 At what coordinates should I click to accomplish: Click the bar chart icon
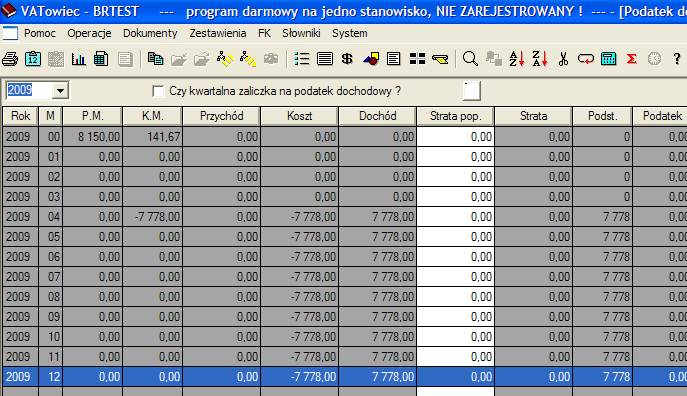tap(78, 59)
